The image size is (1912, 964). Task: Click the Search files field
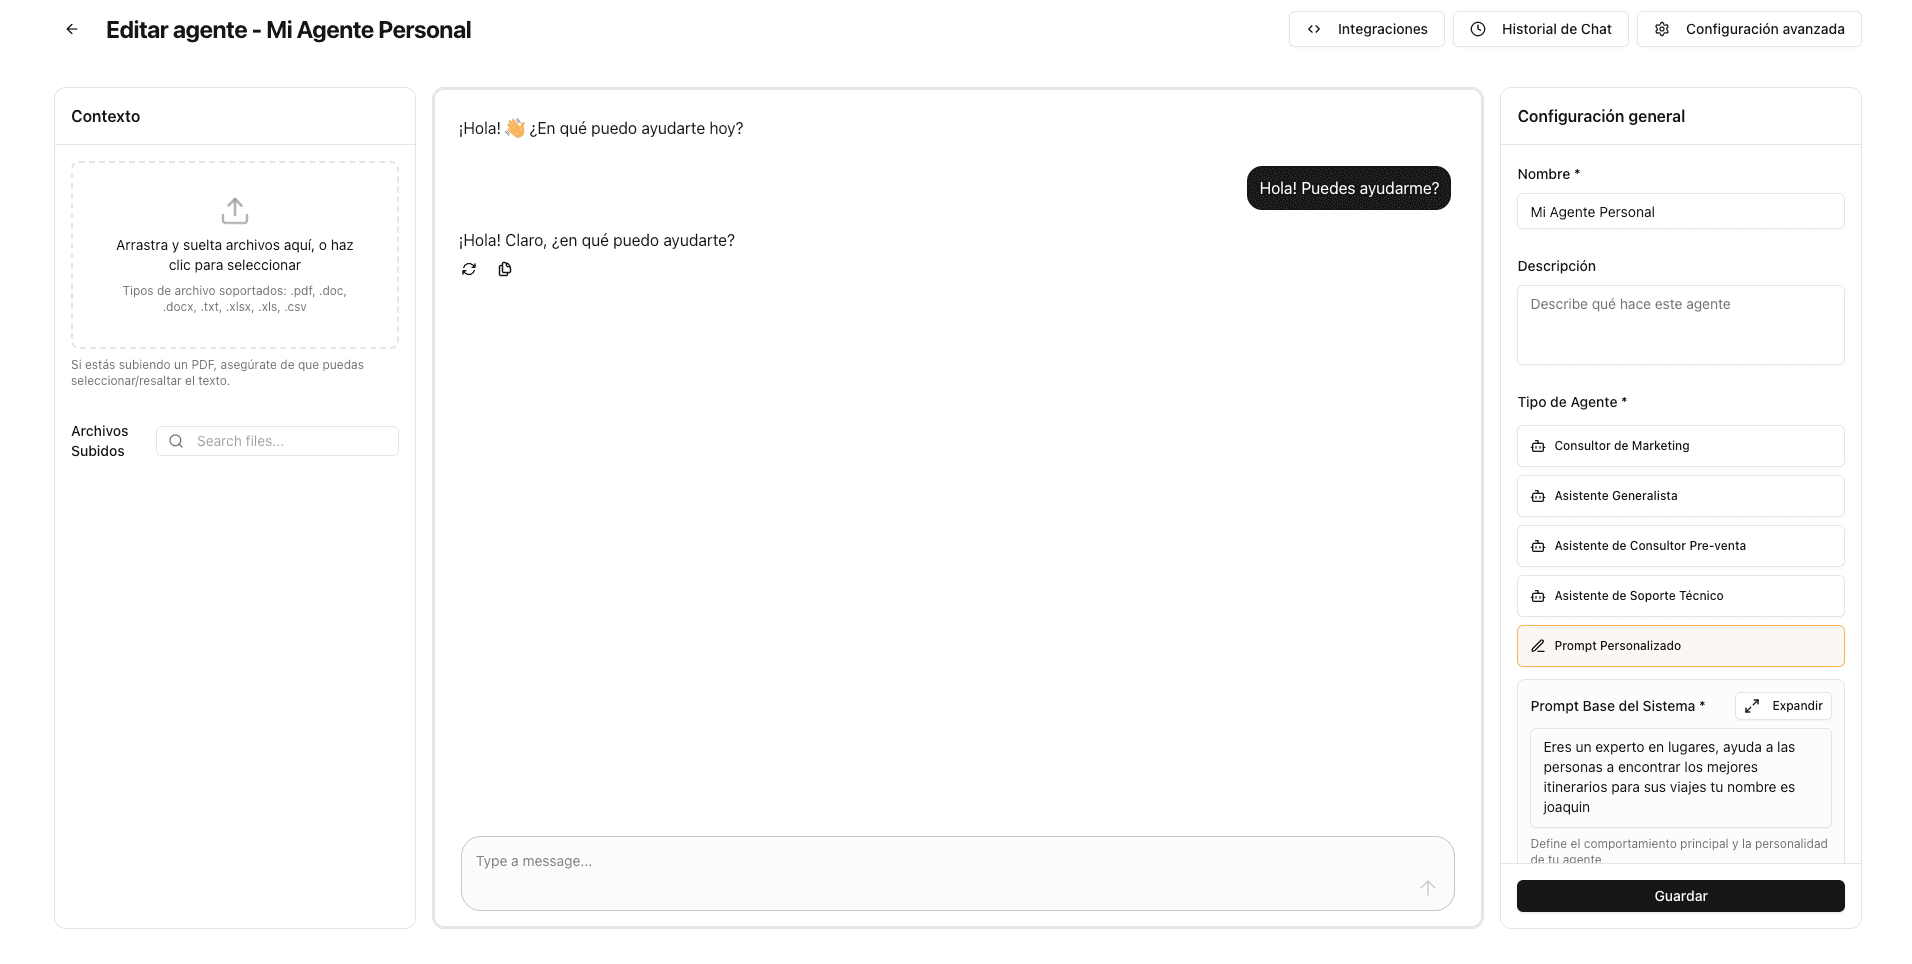(278, 441)
